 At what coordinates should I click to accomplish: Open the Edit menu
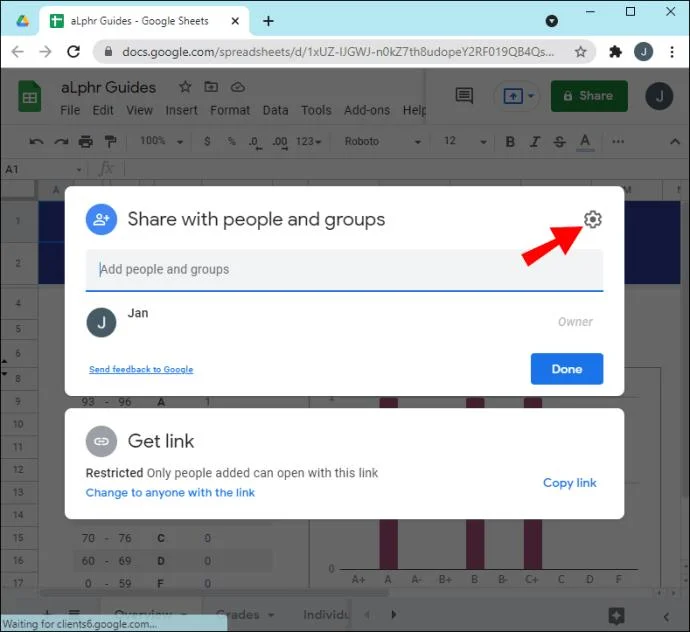[103, 110]
